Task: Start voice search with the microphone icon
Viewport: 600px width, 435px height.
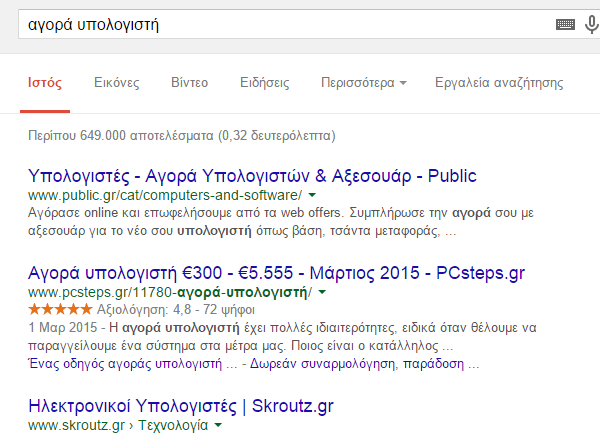Action: (592, 24)
